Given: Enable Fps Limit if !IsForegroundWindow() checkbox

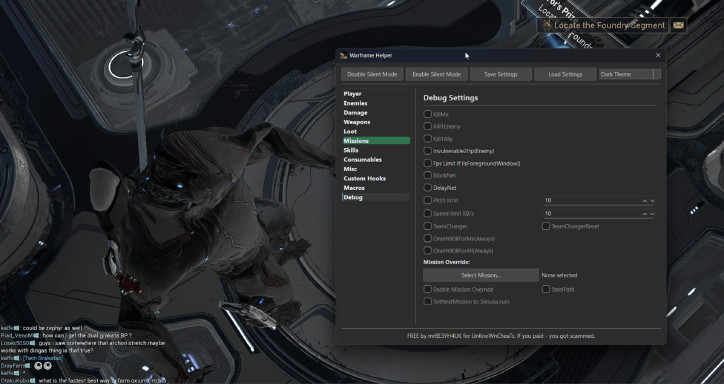Looking at the screenshot, I should click(x=428, y=163).
